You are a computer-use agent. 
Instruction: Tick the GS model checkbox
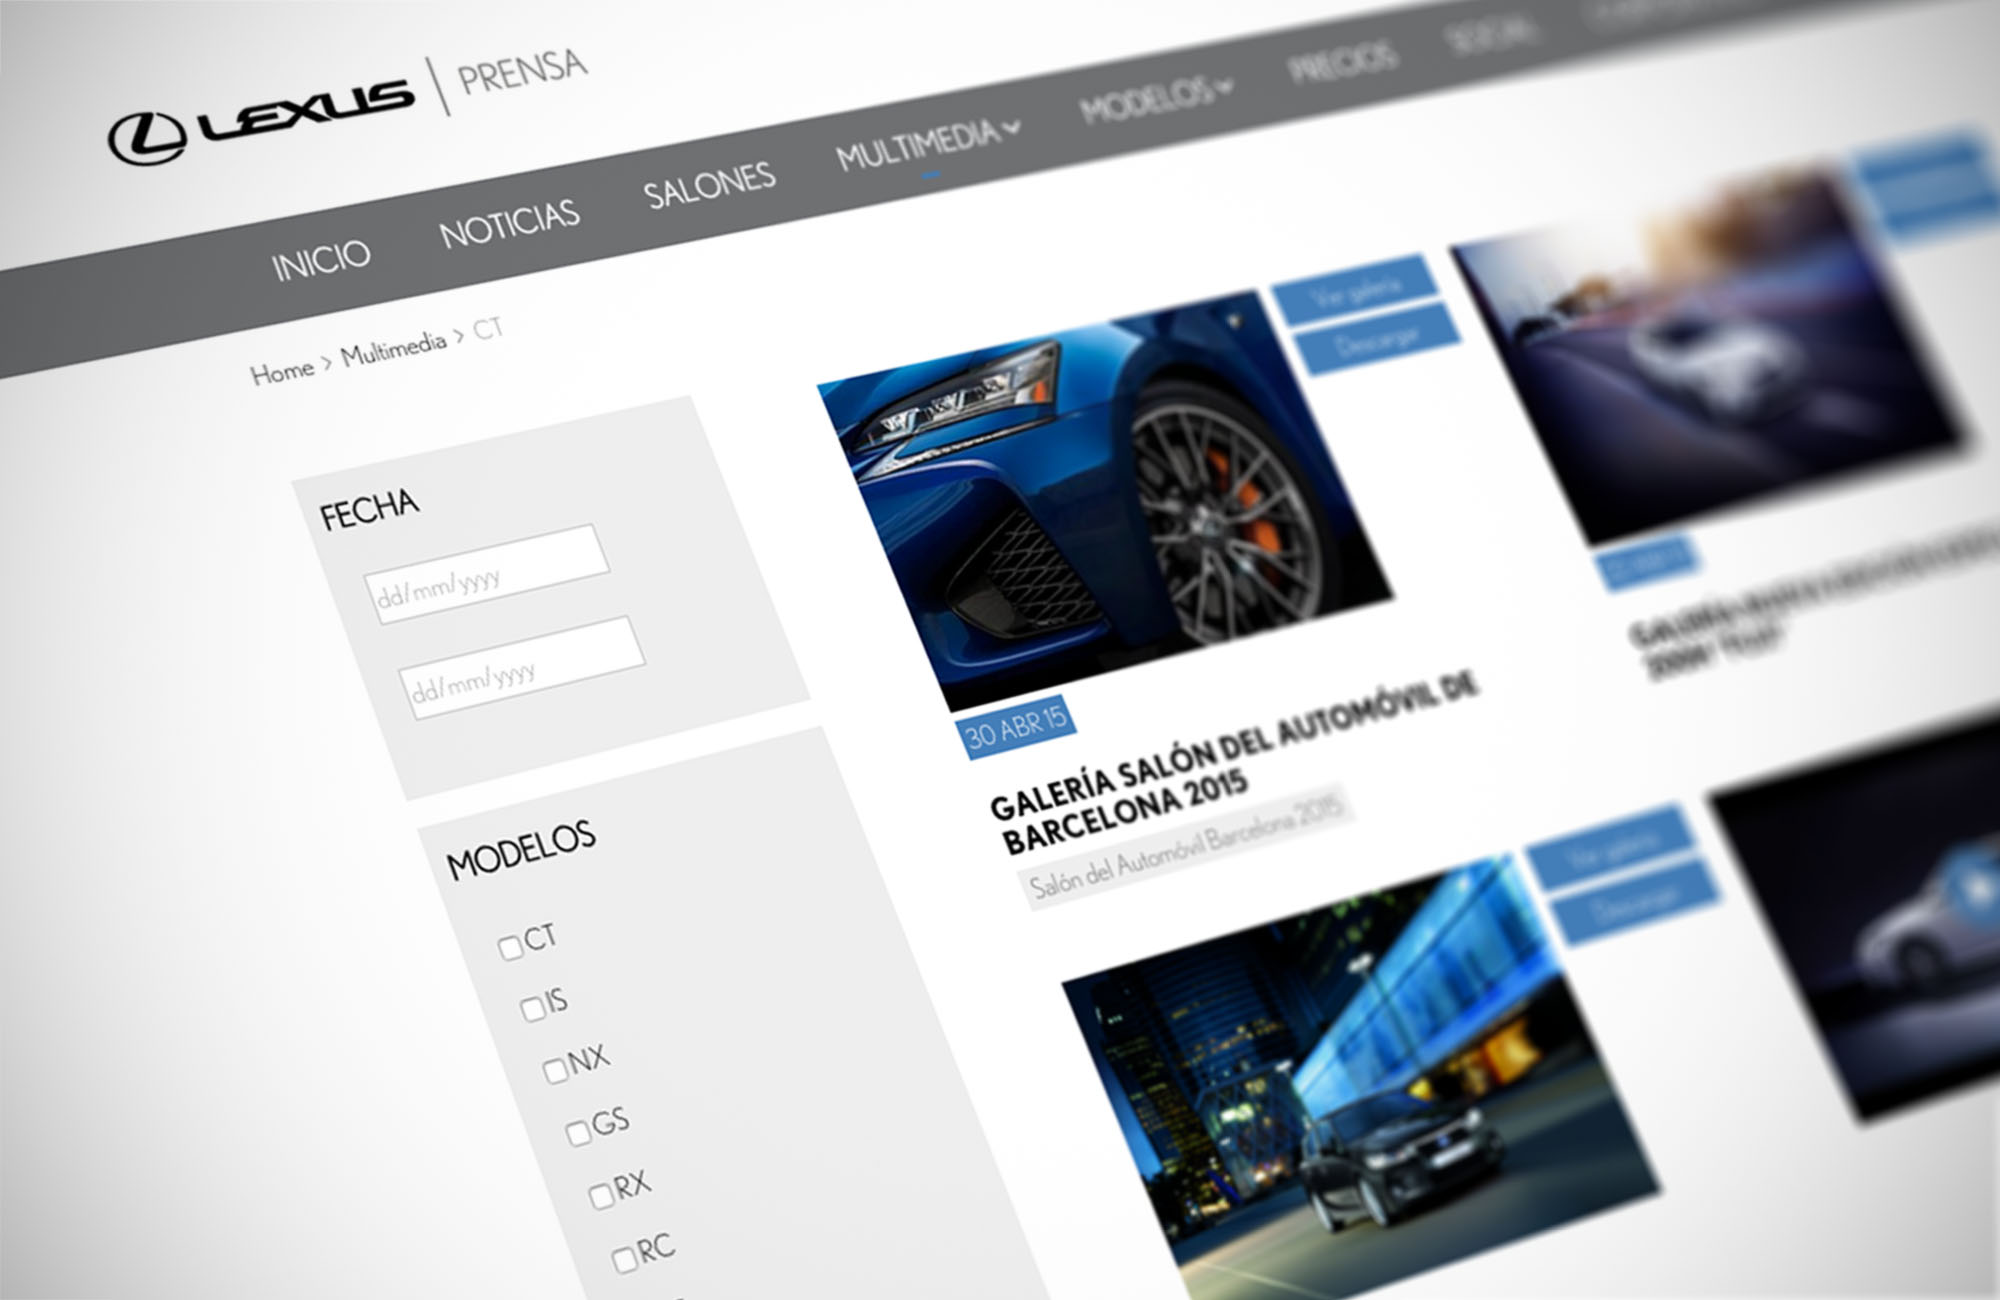578,1133
